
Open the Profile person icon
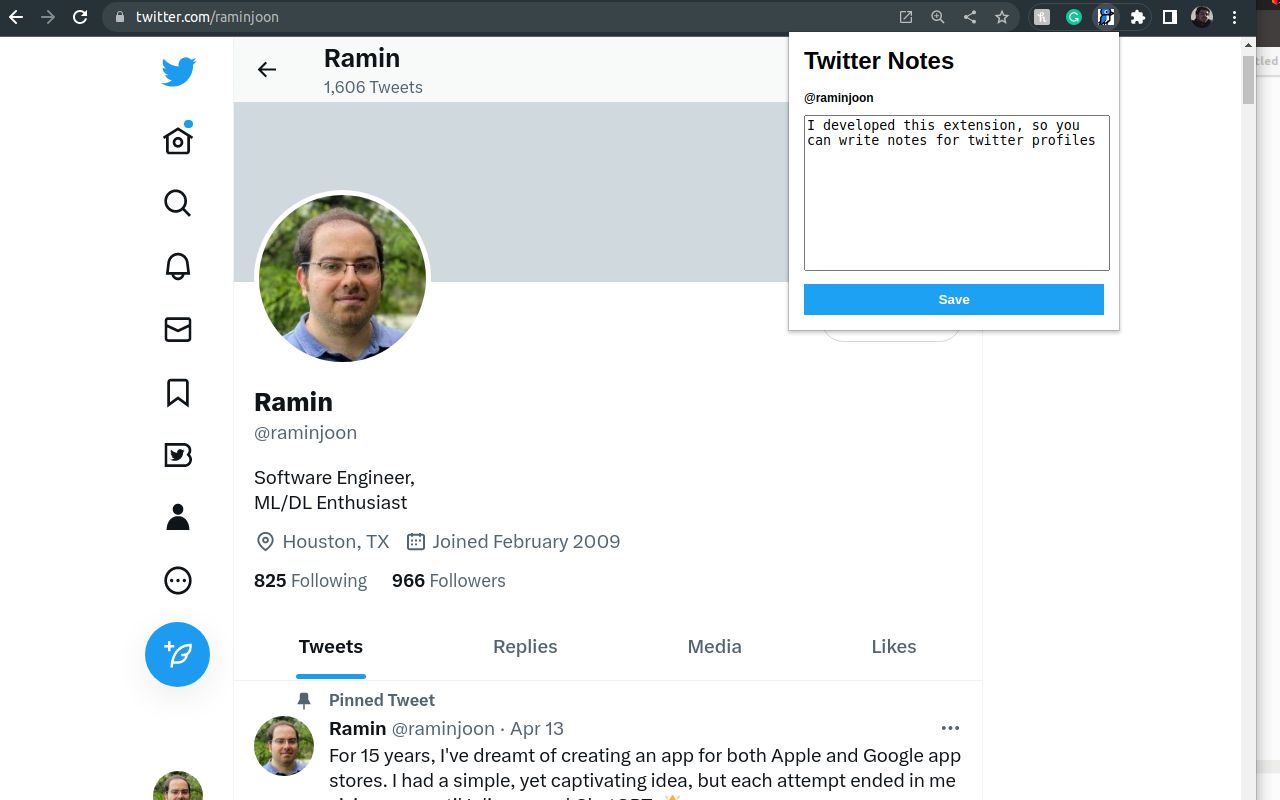point(177,516)
